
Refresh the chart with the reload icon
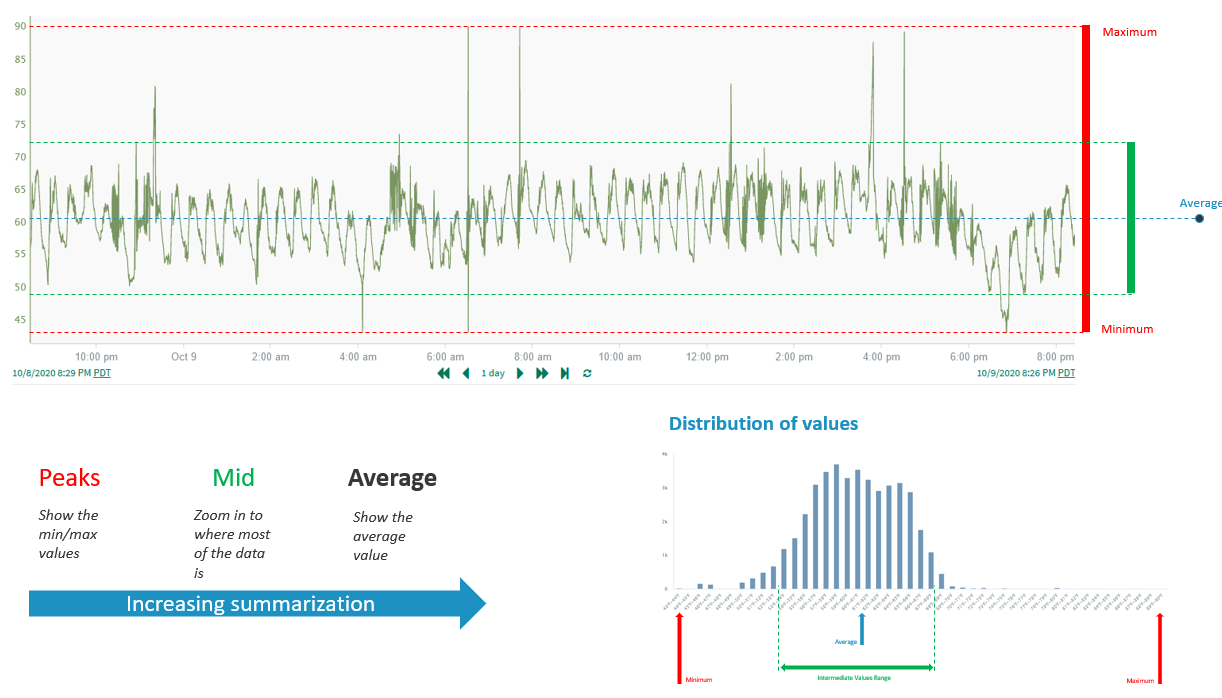point(587,373)
